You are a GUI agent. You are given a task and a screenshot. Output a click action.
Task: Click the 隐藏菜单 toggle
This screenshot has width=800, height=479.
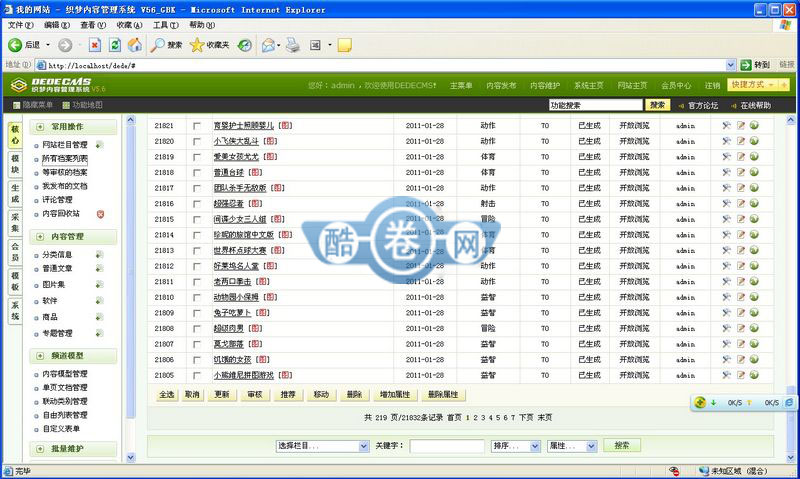pos(33,105)
